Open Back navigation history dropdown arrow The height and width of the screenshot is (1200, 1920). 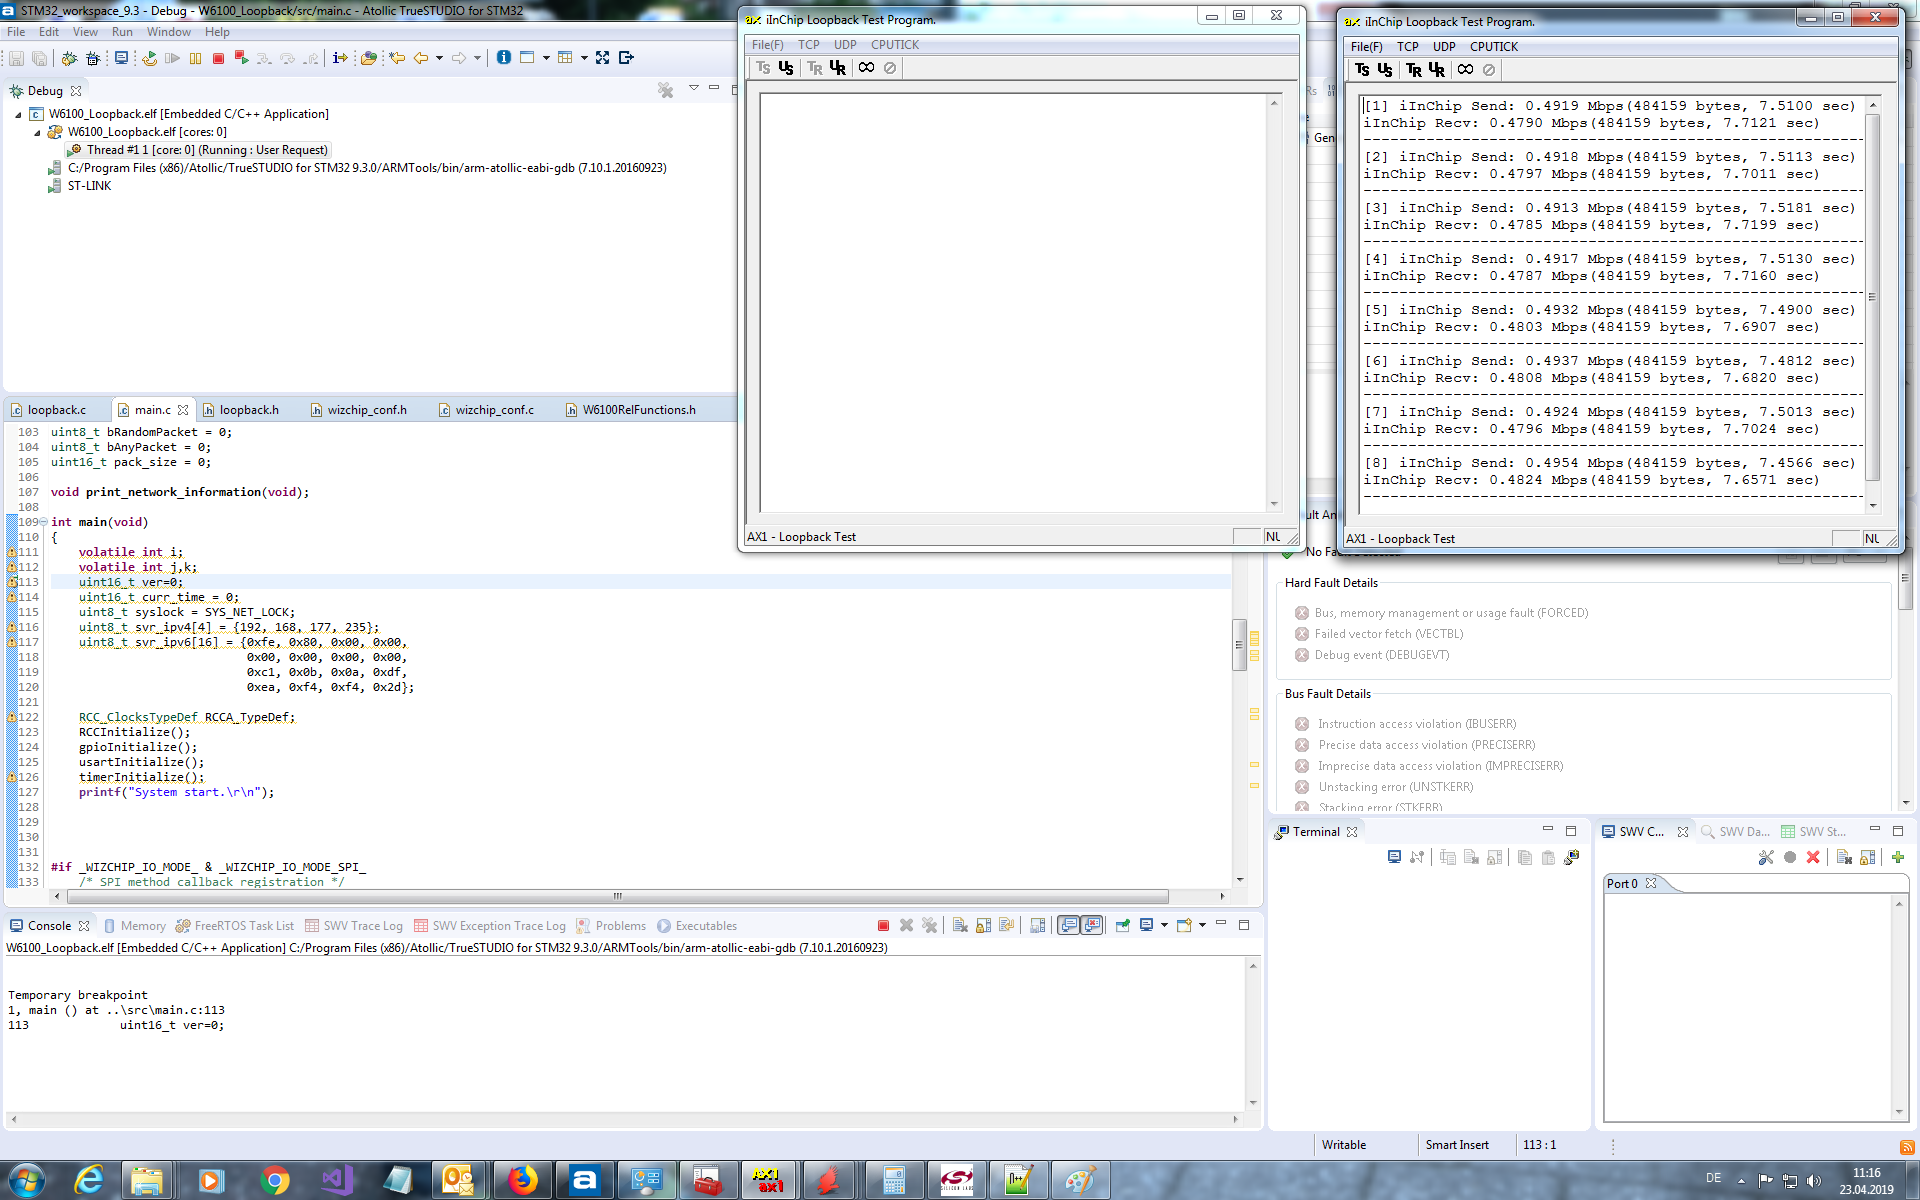[439, 58]
